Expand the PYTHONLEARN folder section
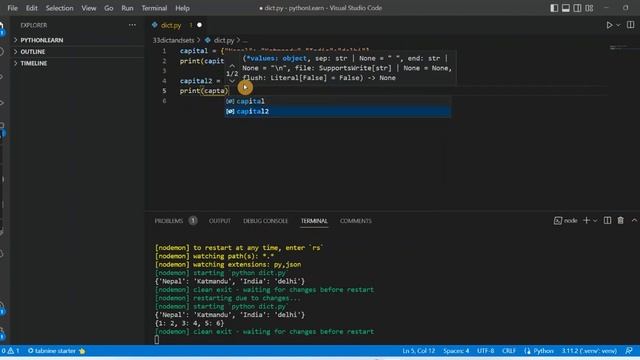 pyautogui.click(x=78, y=40)
